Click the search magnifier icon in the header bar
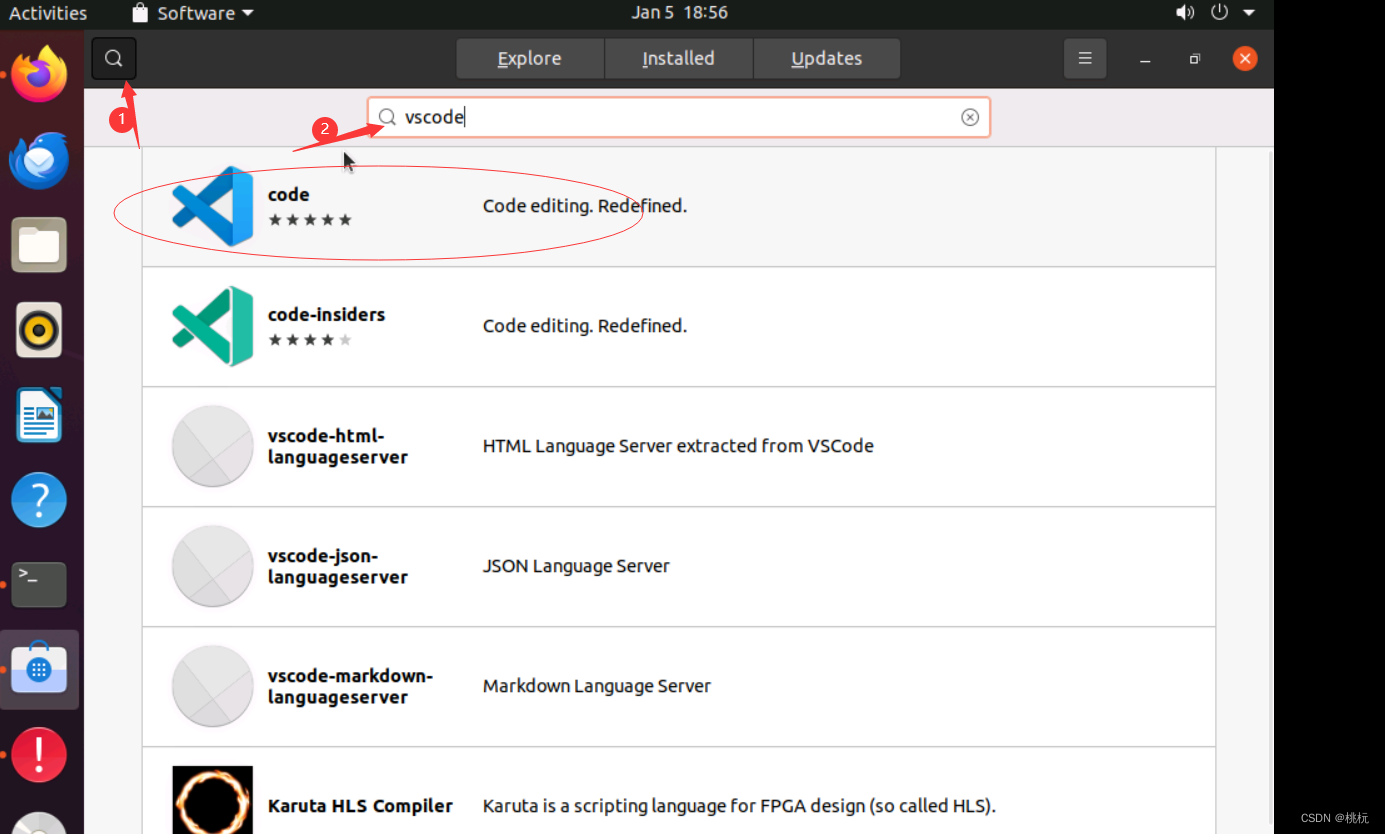Screen dimensions: 1385x834 pyautogui.click(x=113, y=58)
